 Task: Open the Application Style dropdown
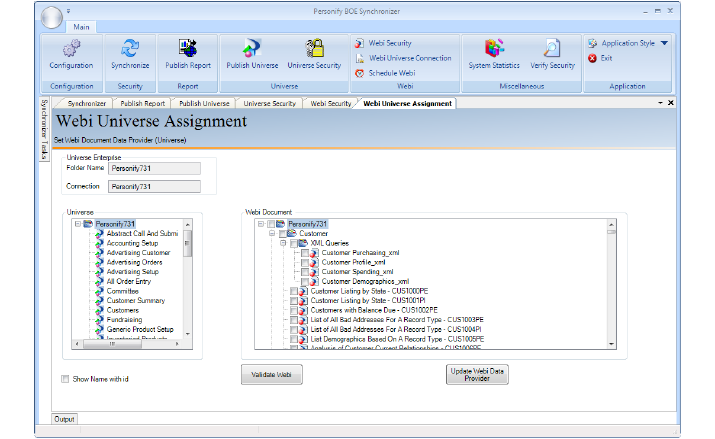click(x=664, y=43)
